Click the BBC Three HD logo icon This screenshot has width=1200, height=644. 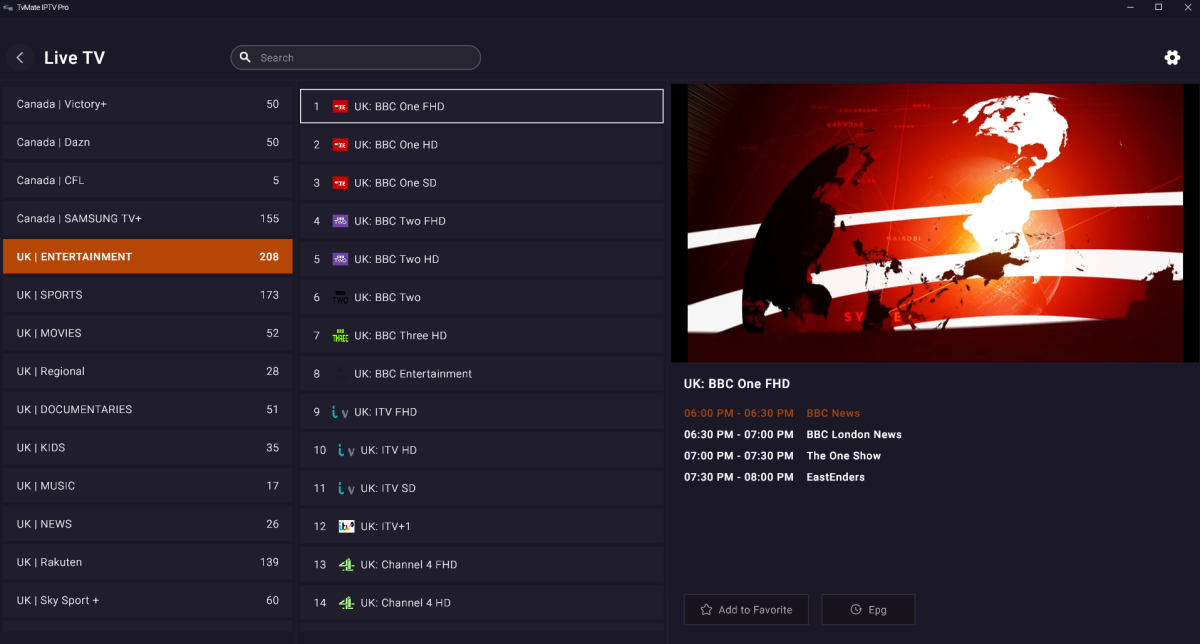click(340, 336)
